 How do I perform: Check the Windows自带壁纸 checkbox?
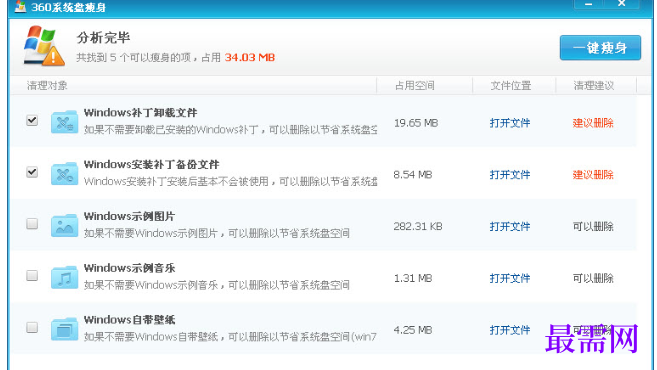tap(32, 327)
